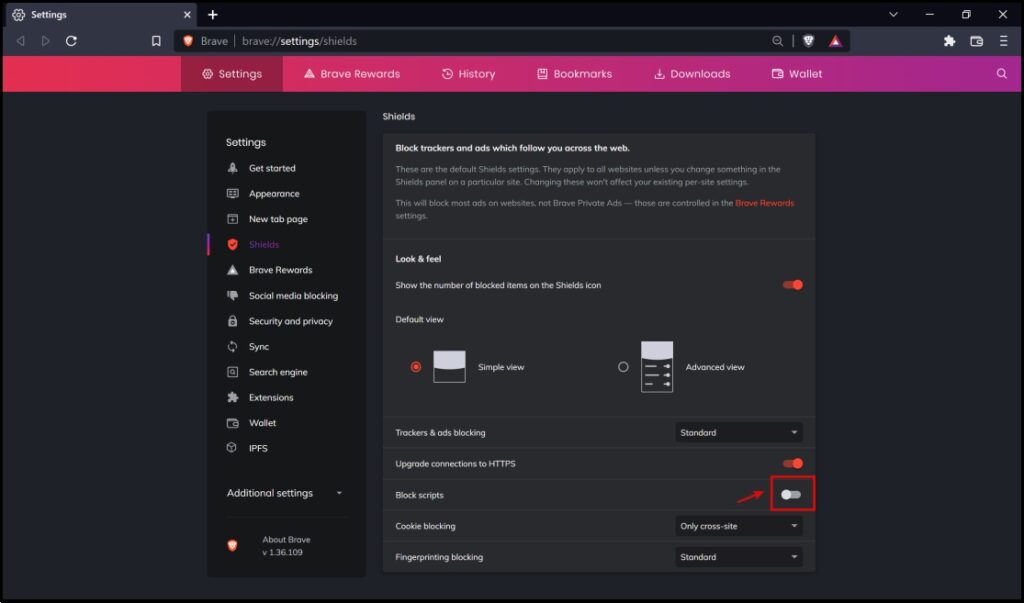Expand Additional settings
The height and width of the screenshot is (603, 1024).
(285, 493)
